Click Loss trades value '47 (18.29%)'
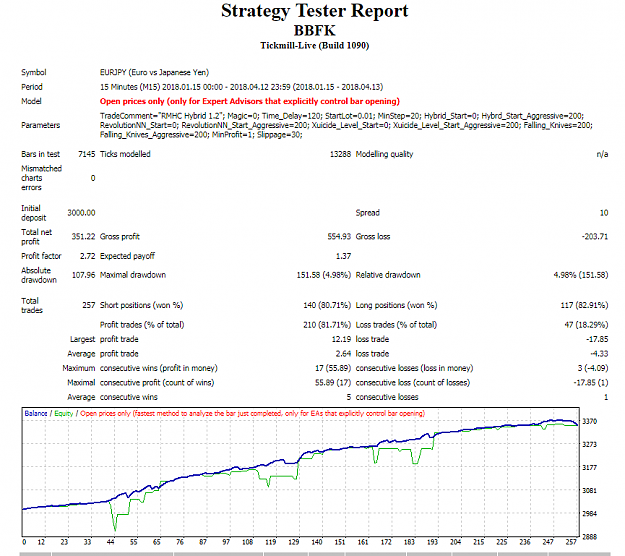The image size is (625, 556). coord(586,325)
